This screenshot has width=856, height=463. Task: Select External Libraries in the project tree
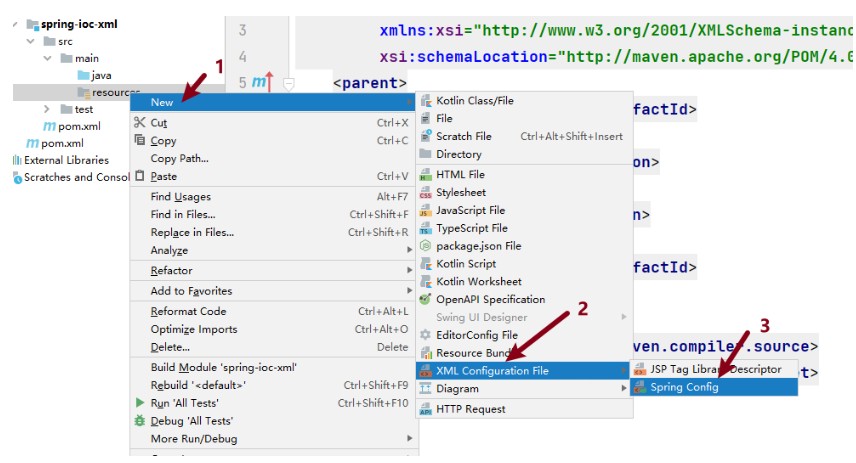61,160
